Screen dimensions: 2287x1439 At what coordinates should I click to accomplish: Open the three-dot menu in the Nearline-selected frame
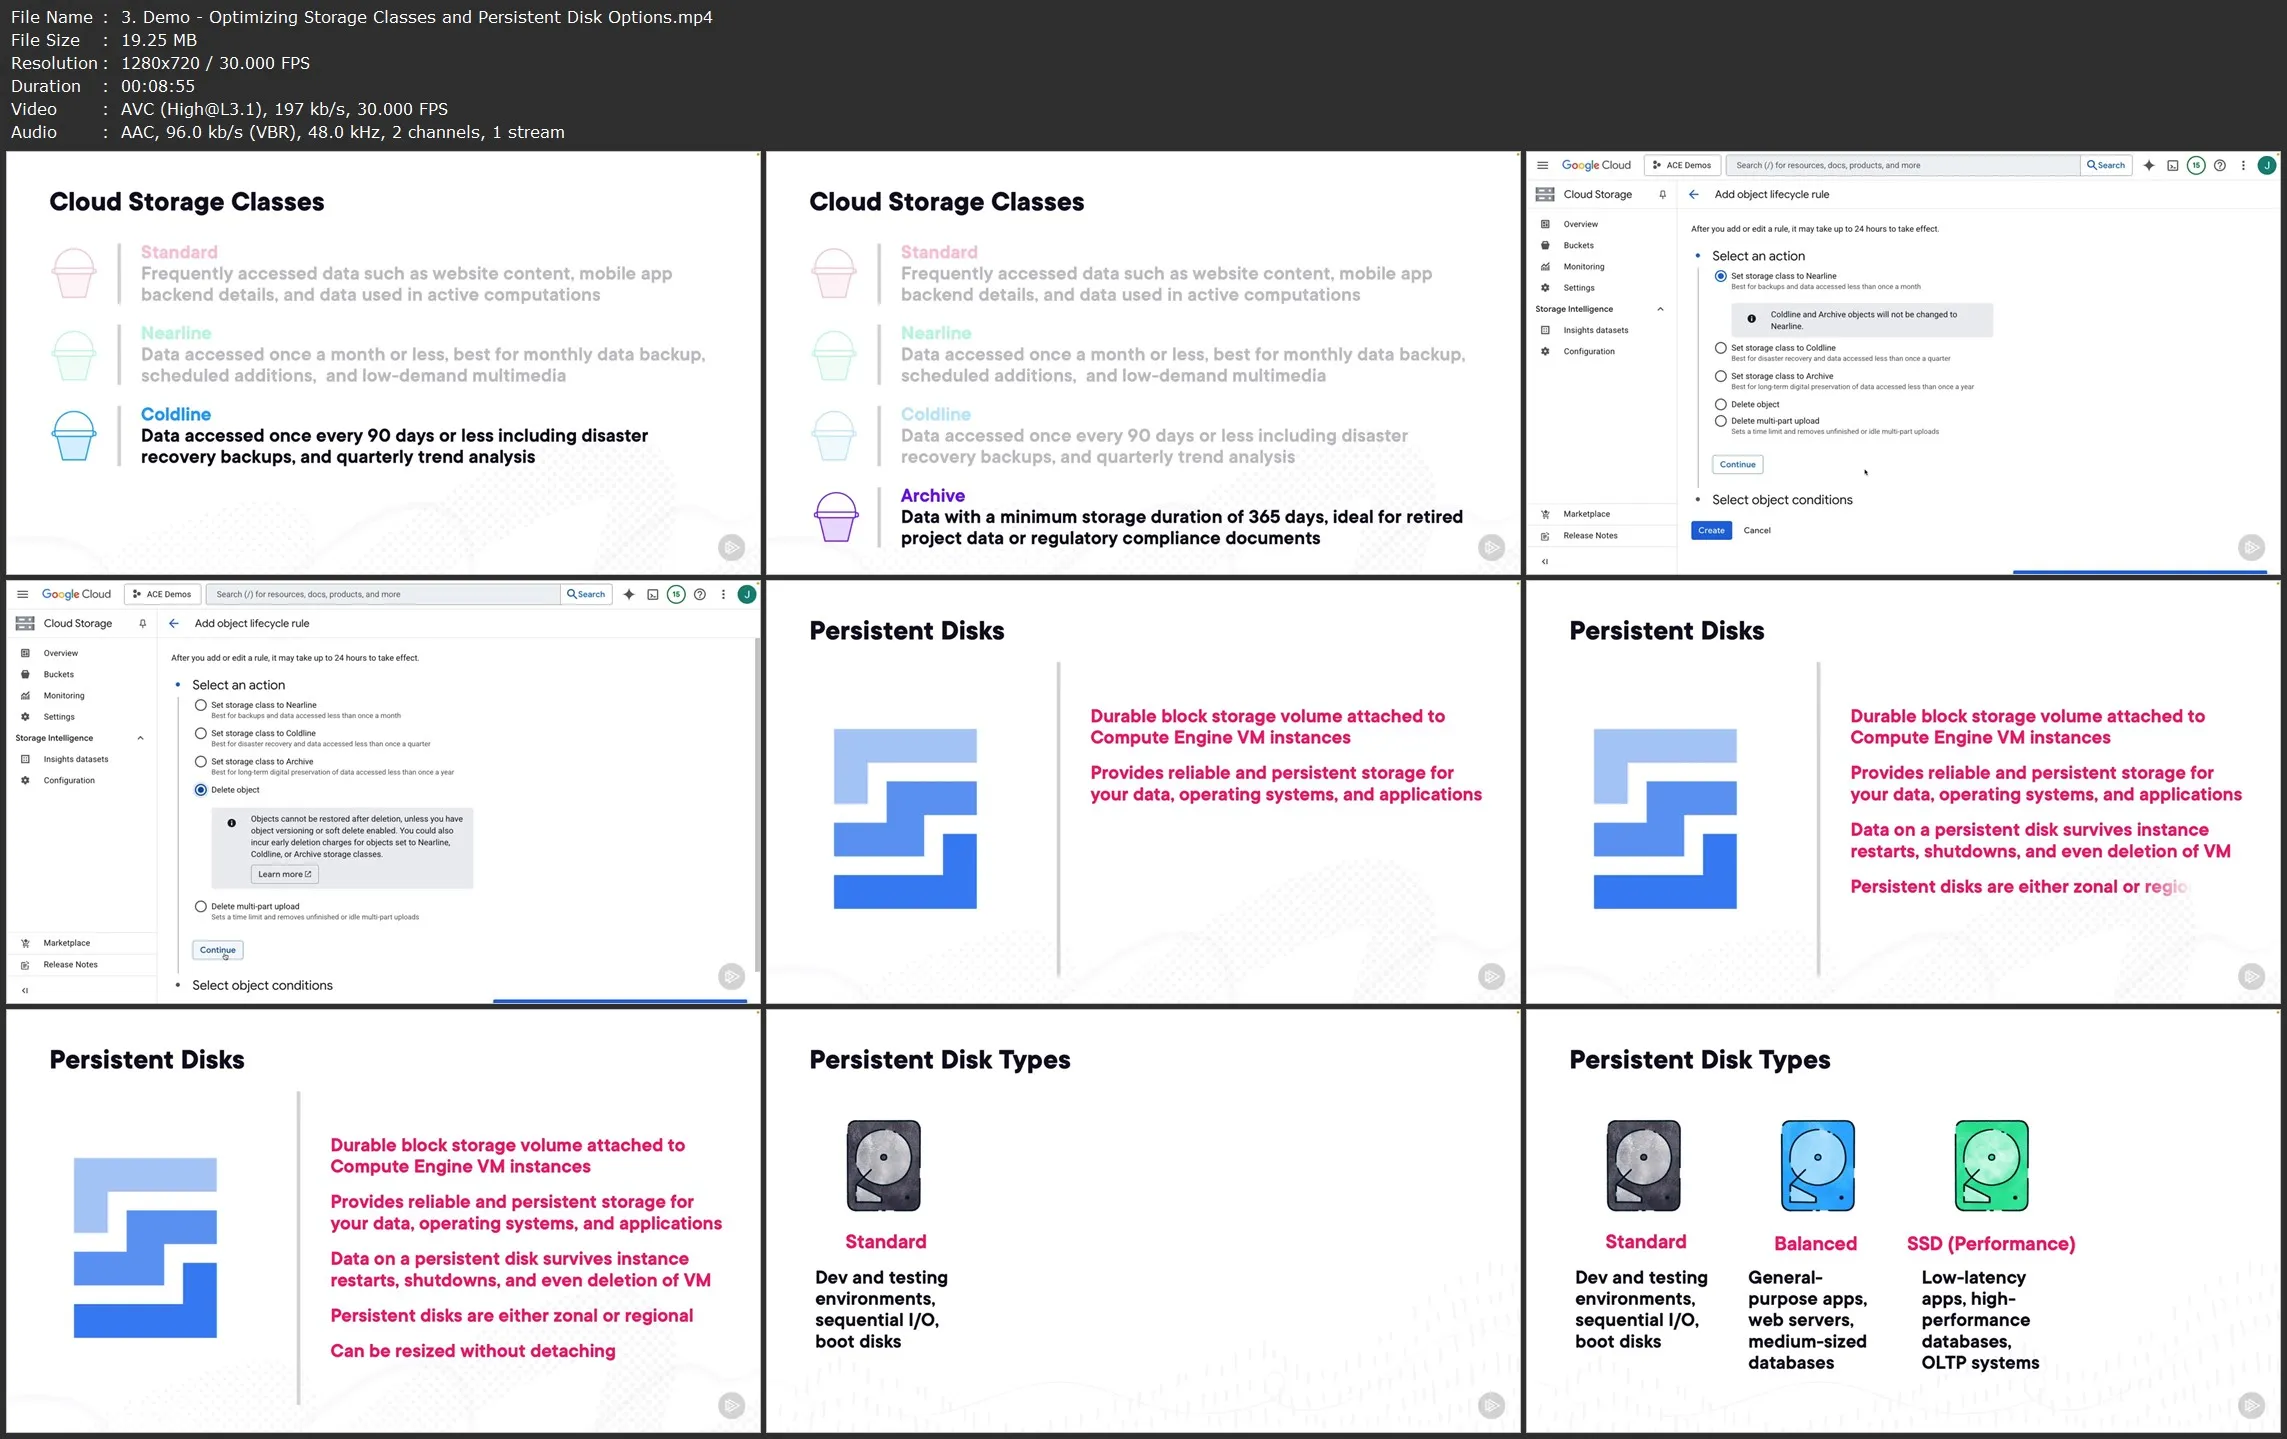pos(2243,165)
